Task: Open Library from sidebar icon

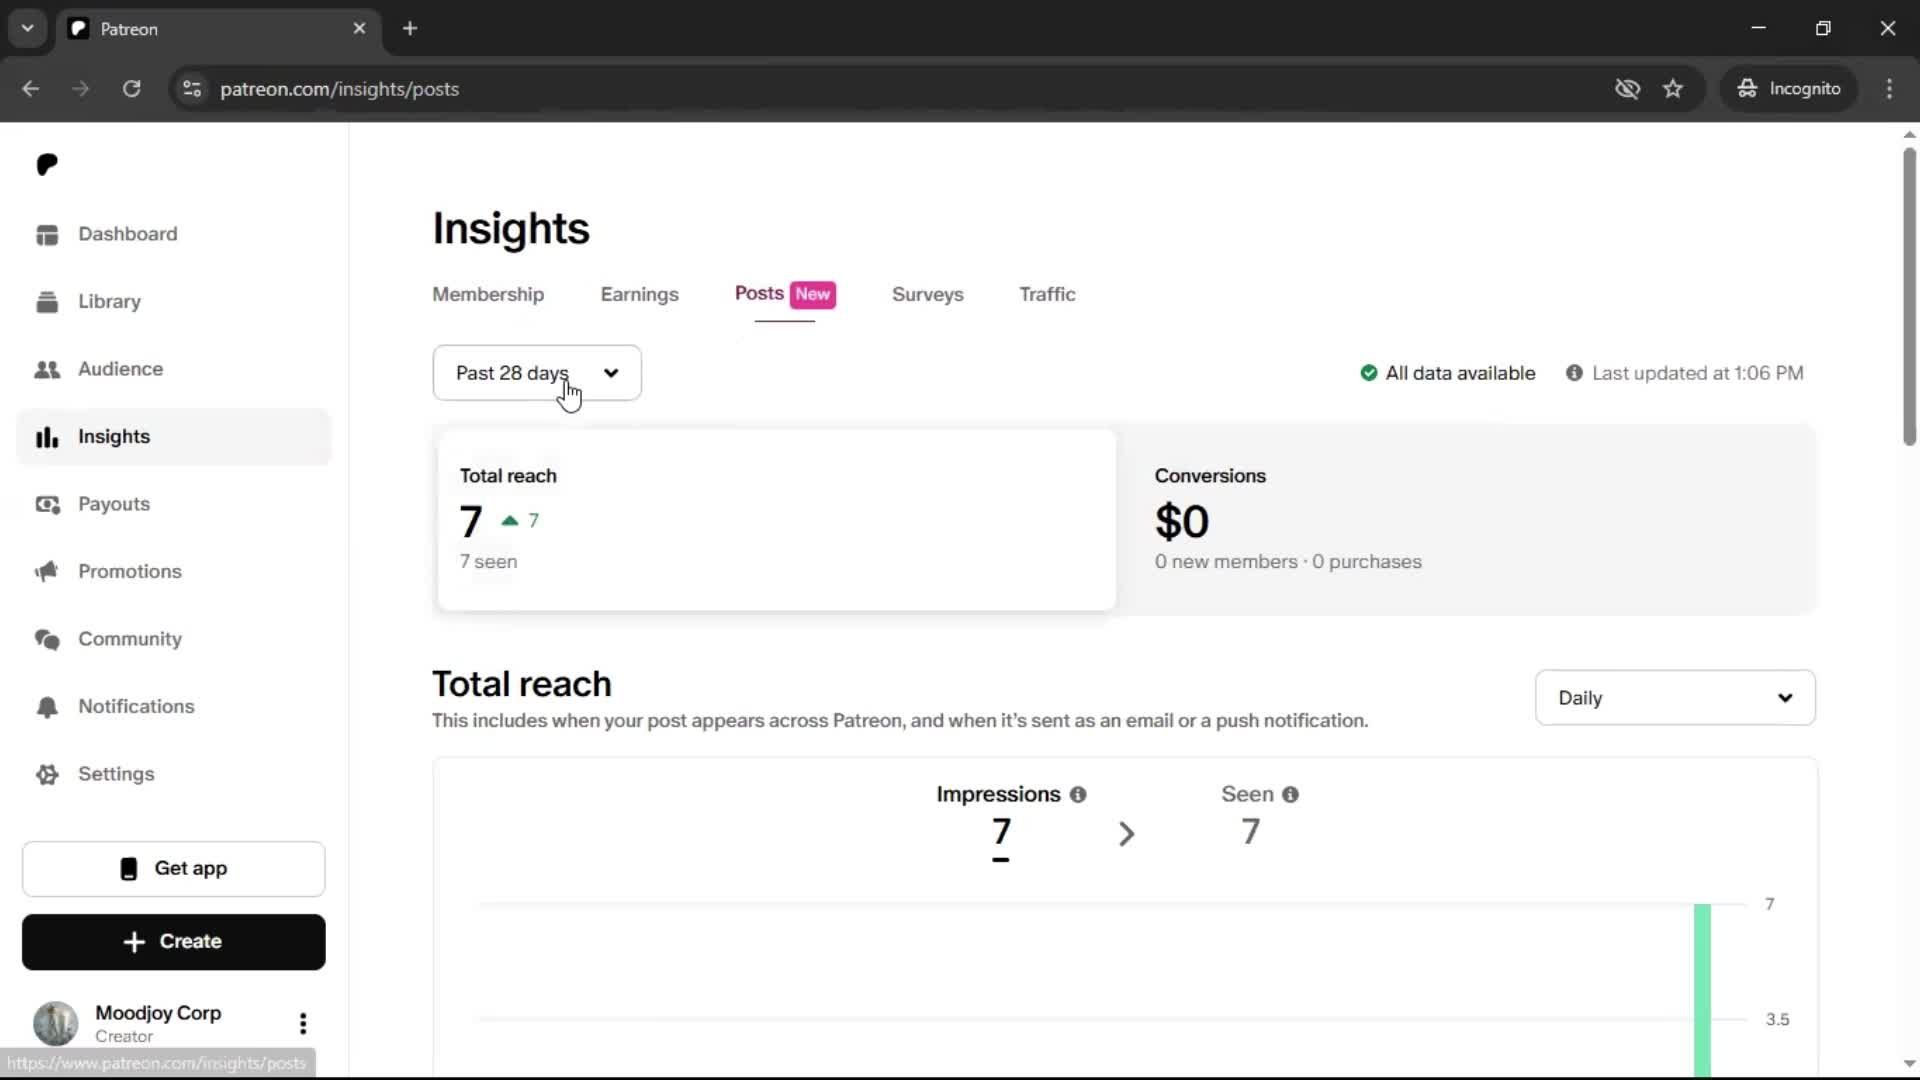Action: point(47,302)
